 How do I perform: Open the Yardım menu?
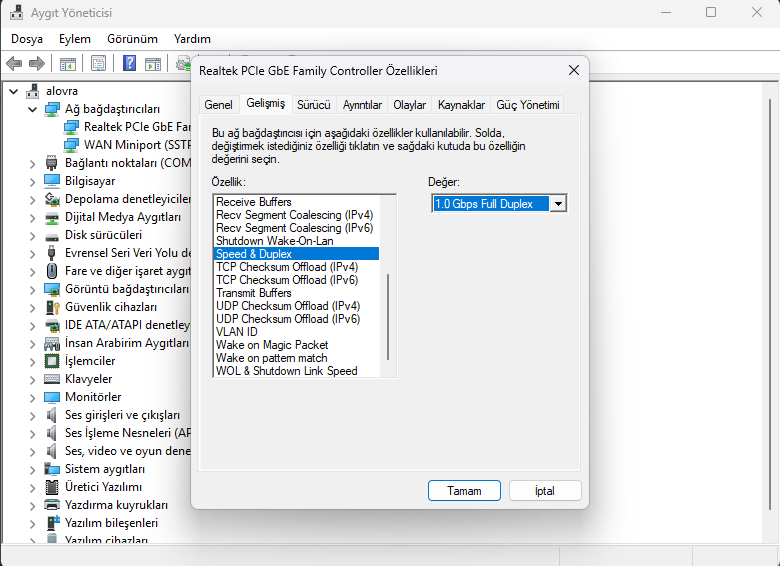(x=192, y=39)
